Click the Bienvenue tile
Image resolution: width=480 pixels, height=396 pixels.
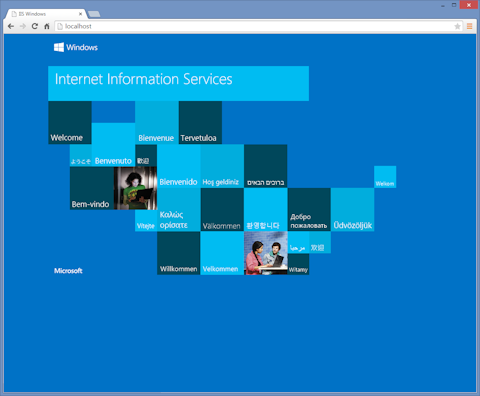[x=157, y=123]
